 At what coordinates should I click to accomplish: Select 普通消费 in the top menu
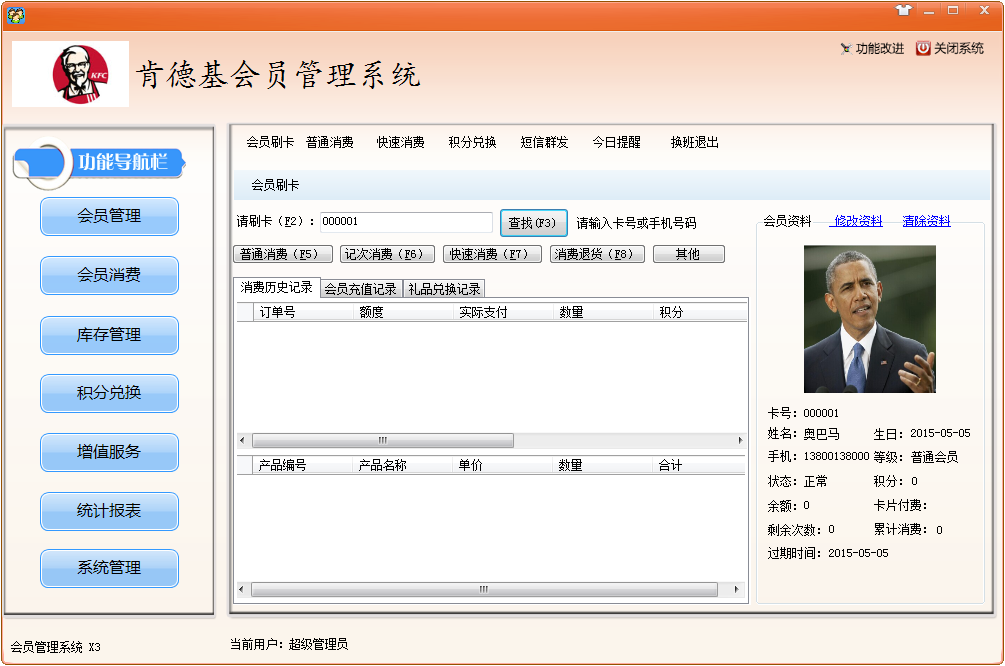pyautogui.click(x=329, y=142)
